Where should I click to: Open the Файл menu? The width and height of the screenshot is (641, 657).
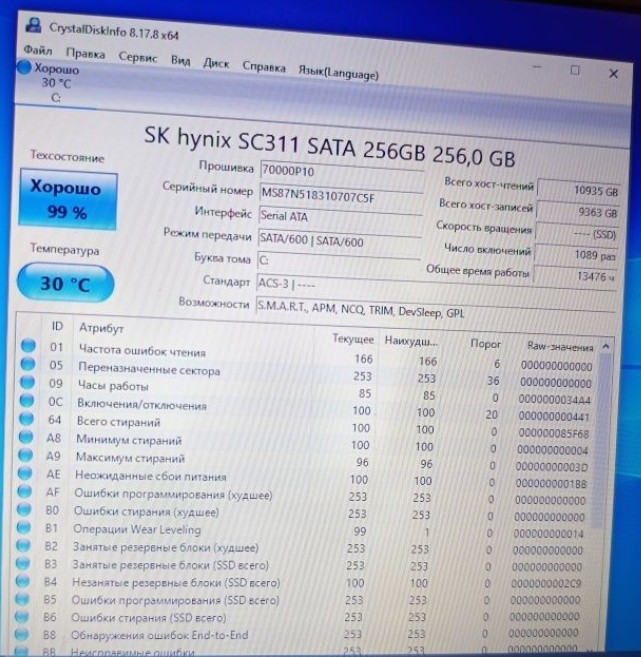coord(37,50)
